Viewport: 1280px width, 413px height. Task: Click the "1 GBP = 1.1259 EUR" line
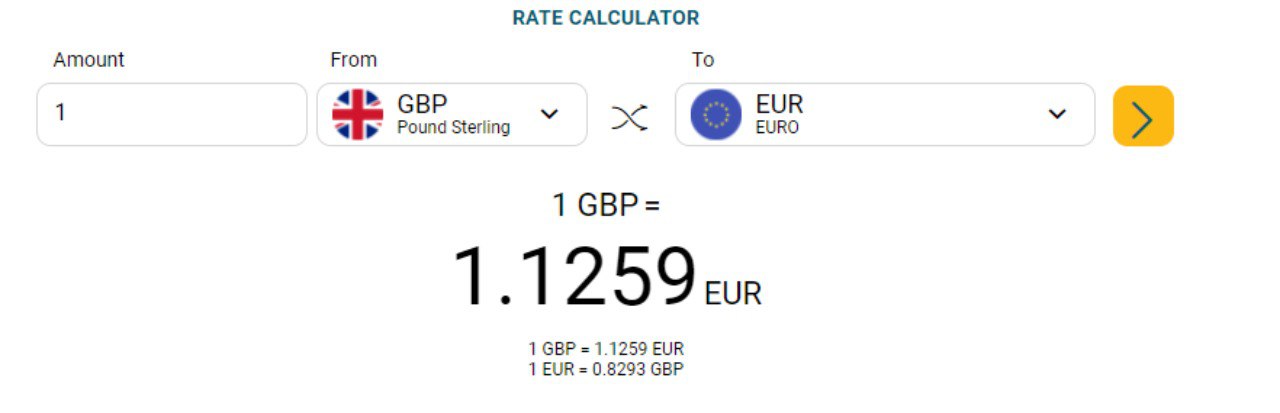[606, 349]
